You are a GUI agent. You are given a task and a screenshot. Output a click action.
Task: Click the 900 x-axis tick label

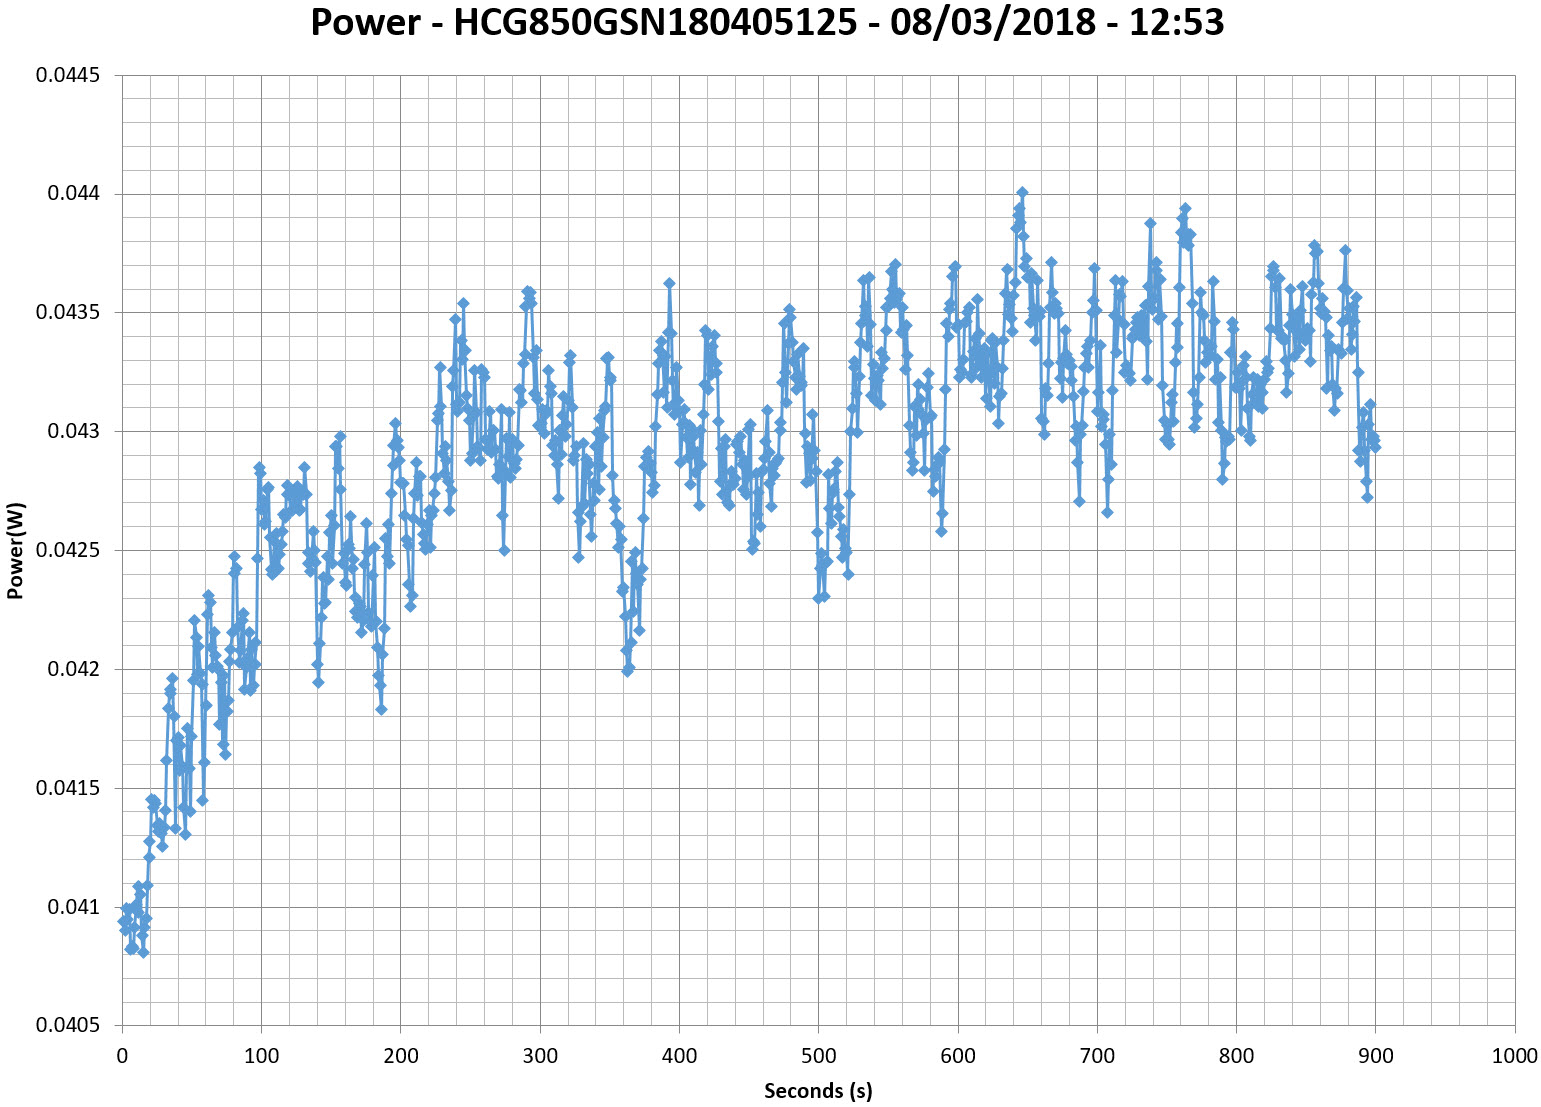(1375, 1056)
